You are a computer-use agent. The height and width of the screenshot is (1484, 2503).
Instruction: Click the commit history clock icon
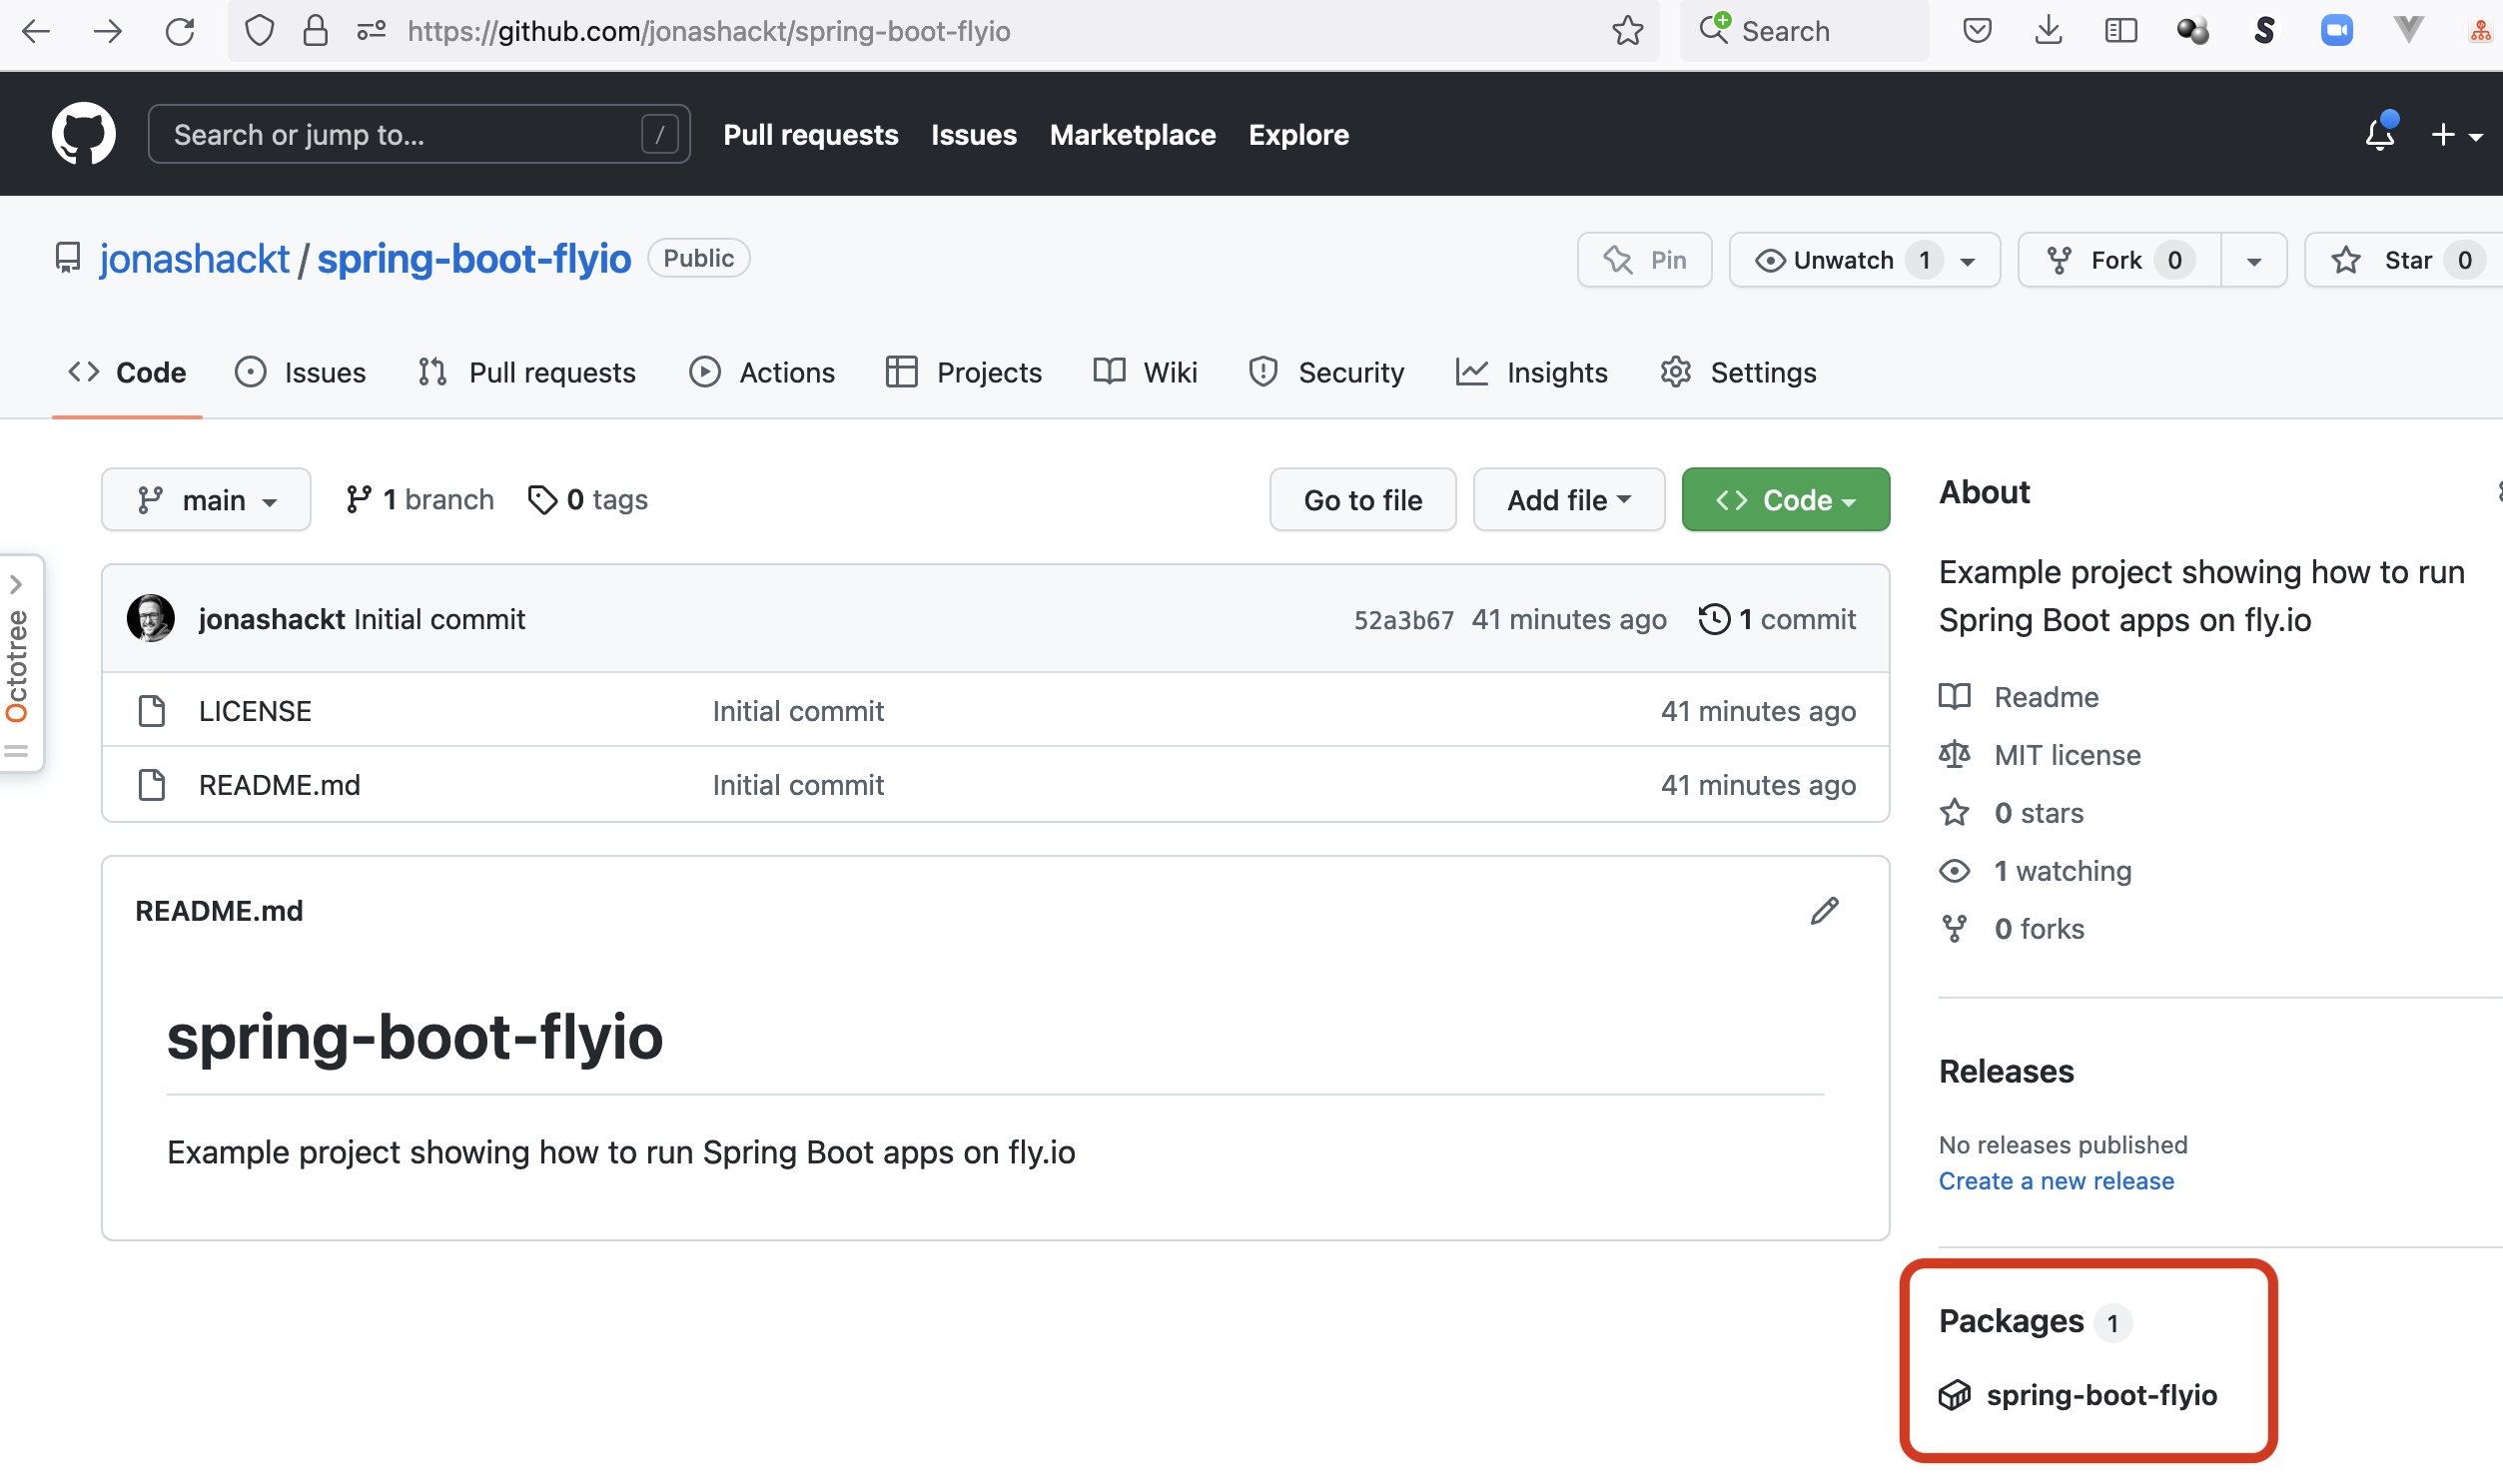tap(1712, 618)
